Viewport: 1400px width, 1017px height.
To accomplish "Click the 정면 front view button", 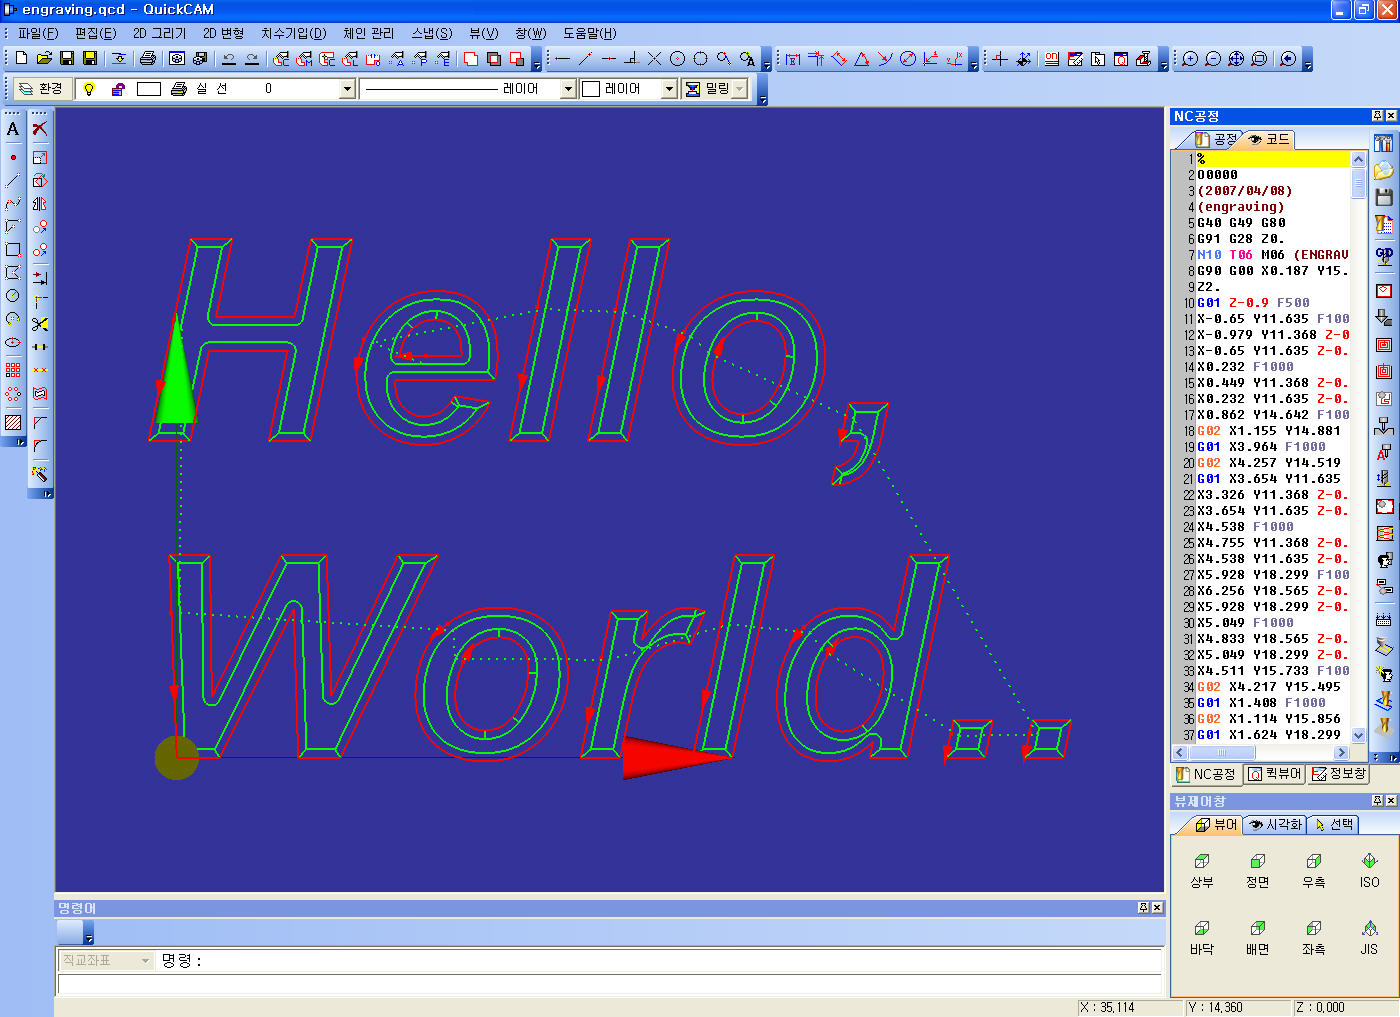I will [x=1258, y=870].
